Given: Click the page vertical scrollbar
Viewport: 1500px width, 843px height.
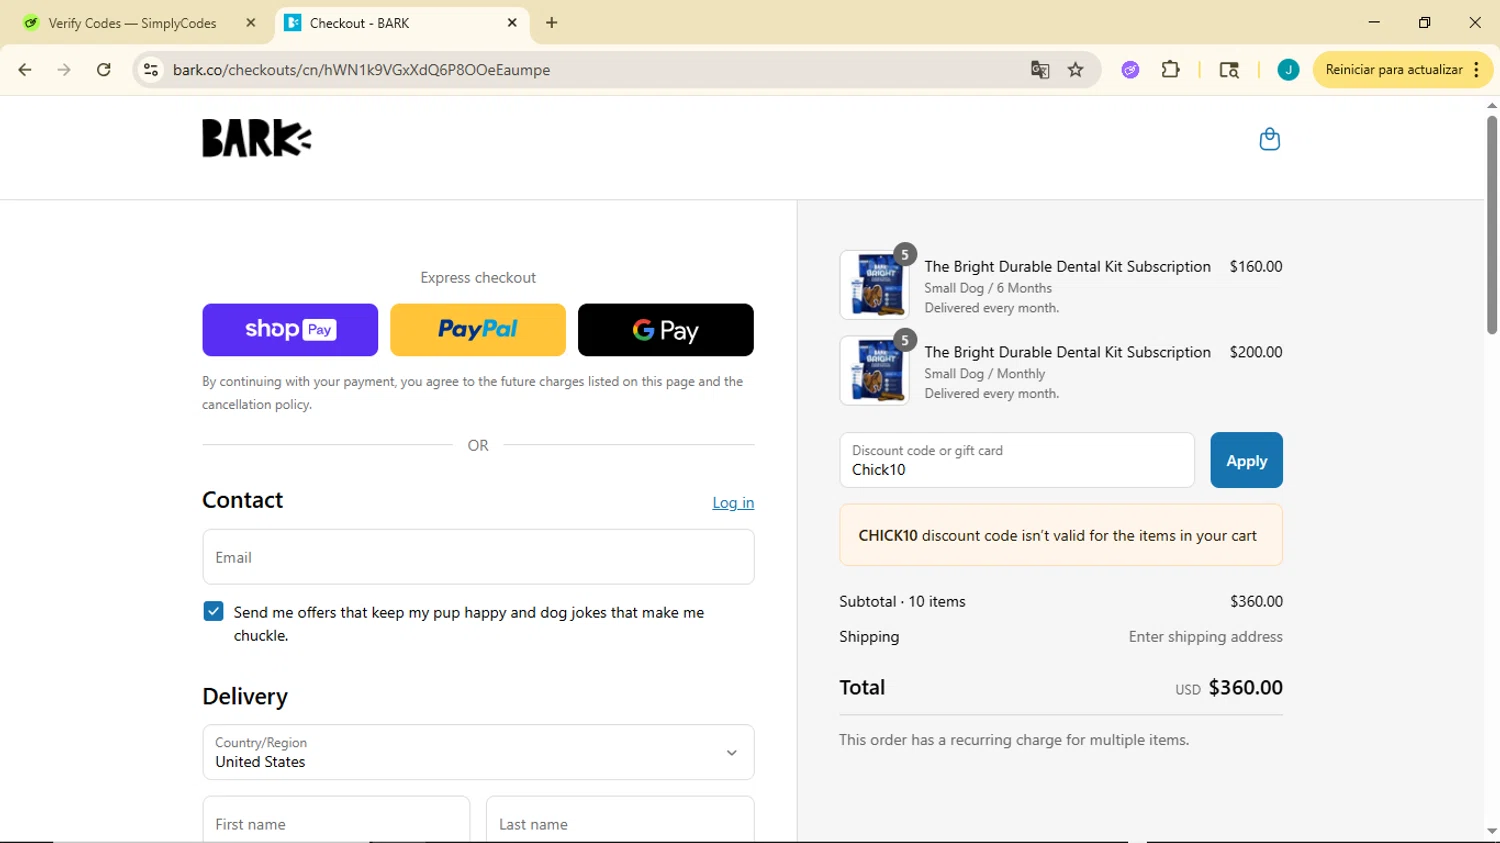Looking at the screenshot, I should click(1491, 225).
